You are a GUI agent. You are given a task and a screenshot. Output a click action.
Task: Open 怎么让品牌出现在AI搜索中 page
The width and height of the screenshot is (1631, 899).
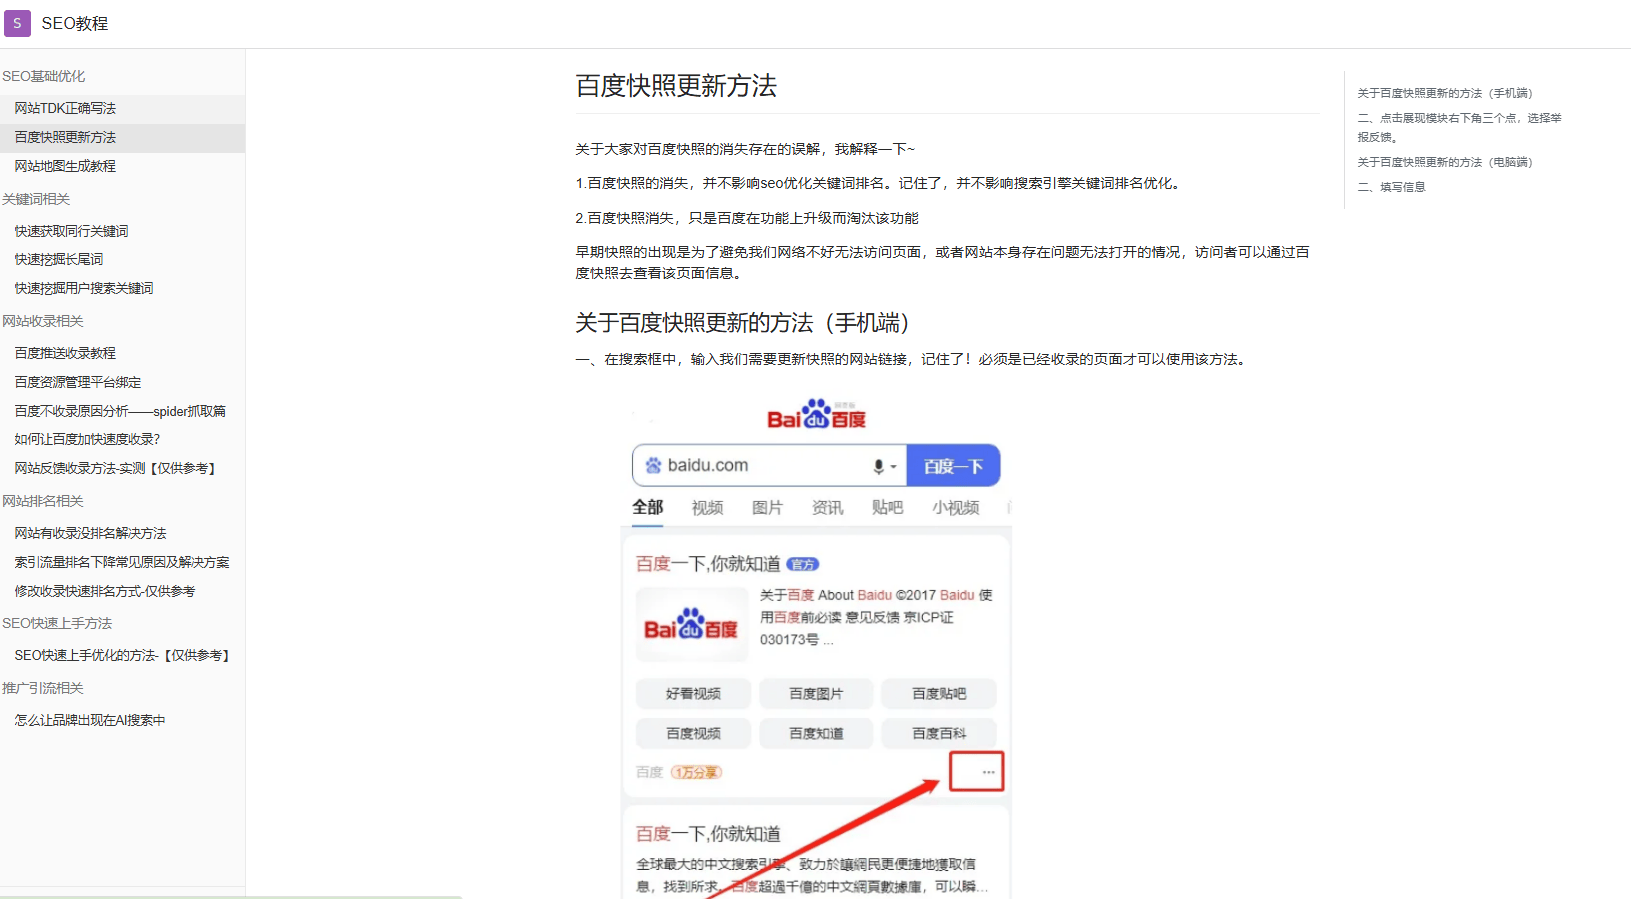point(90,720)
